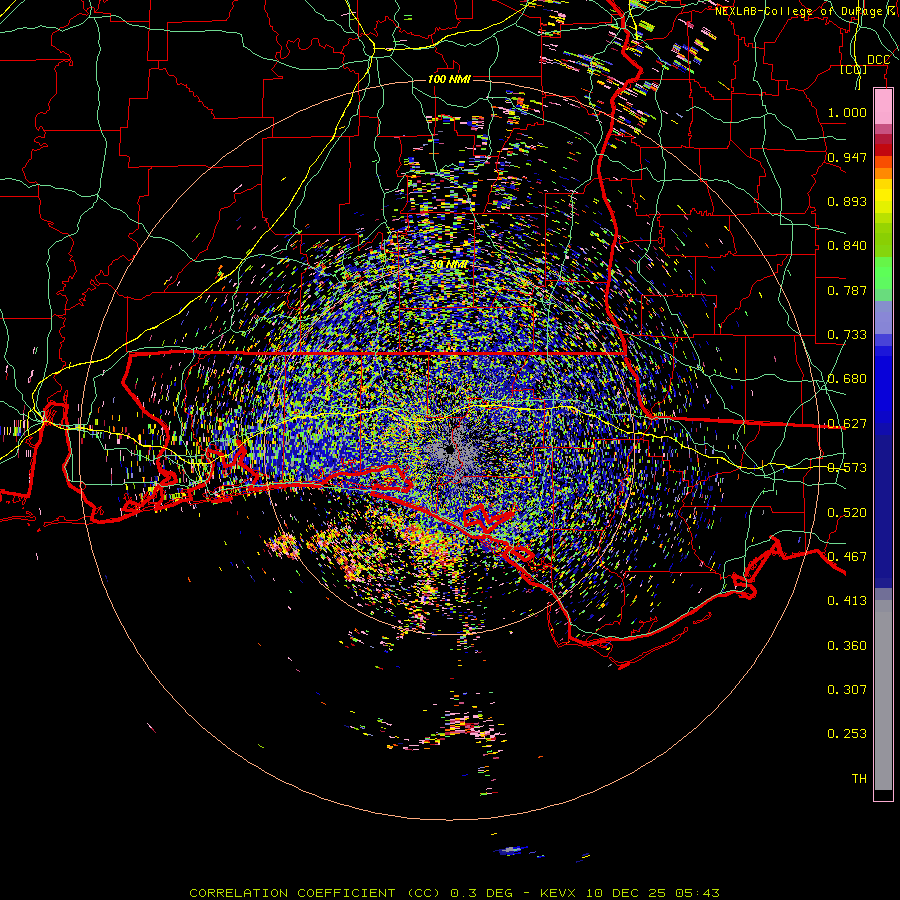Select the 0.253 scale value

click(x=847, y=734)
